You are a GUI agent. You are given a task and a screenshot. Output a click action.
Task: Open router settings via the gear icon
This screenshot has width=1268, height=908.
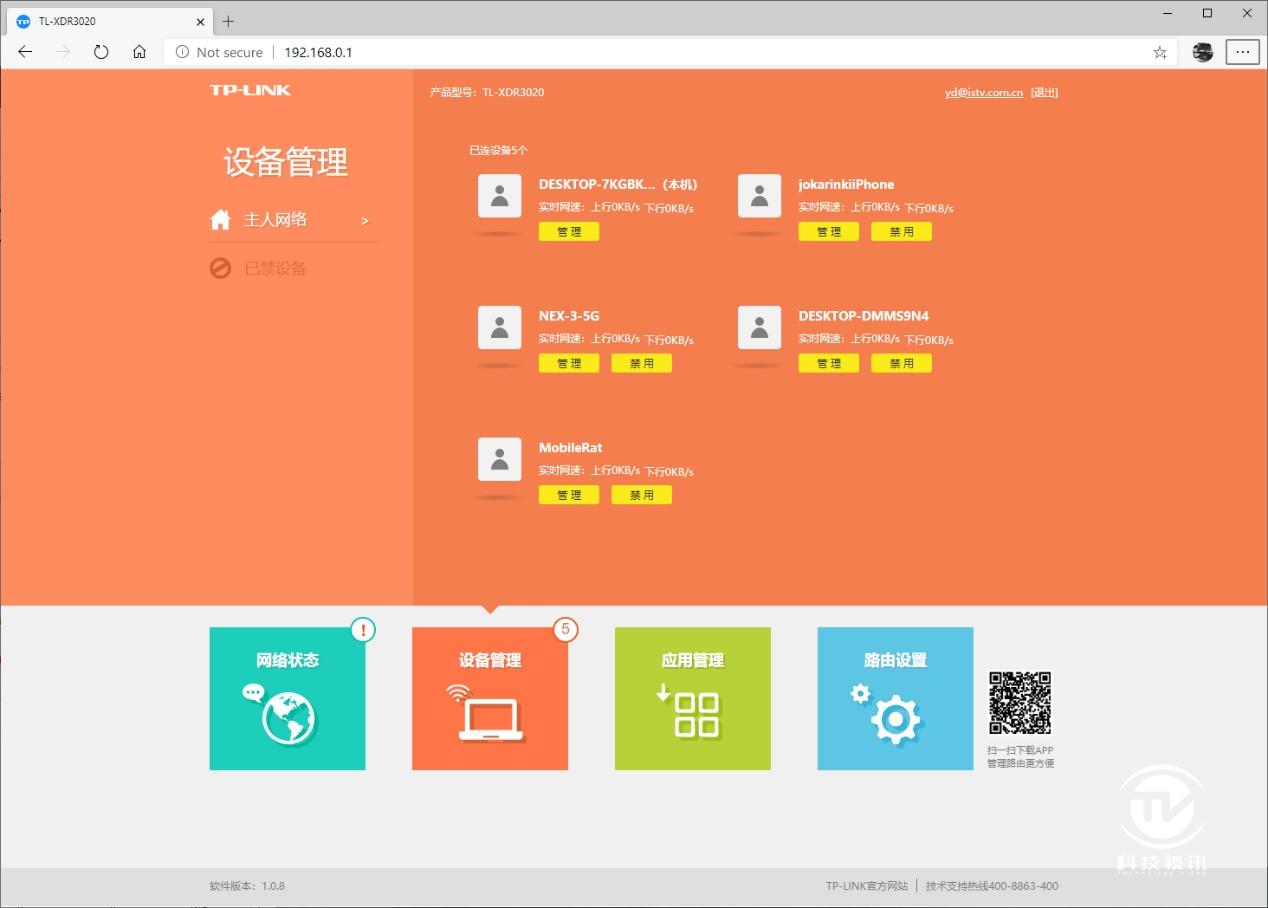pyautogui.click(x=893, y=717)
